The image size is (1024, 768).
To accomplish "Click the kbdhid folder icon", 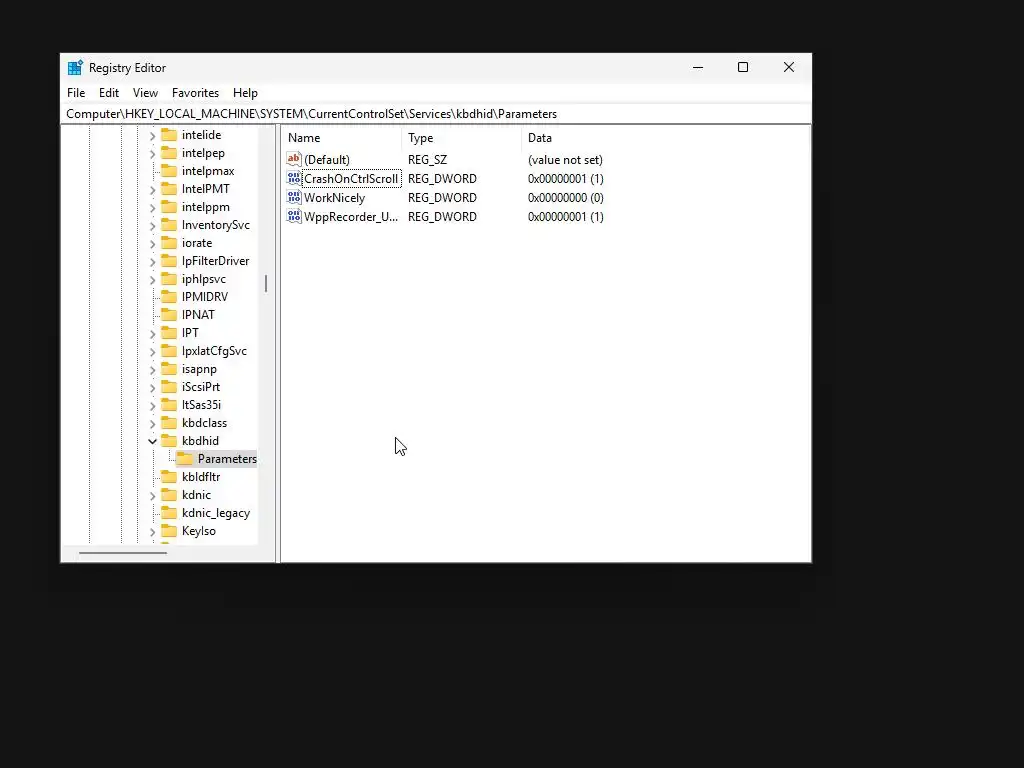I will tap(169, 441).
